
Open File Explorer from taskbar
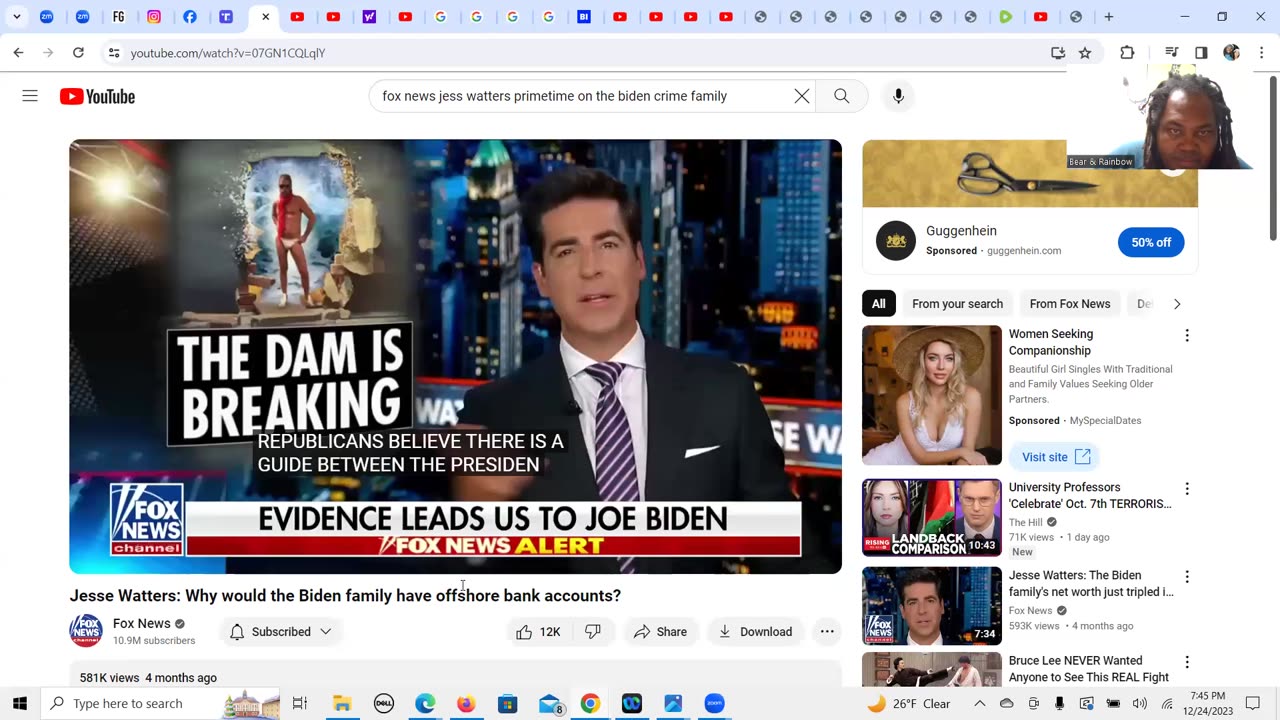[x=342, y=703]
